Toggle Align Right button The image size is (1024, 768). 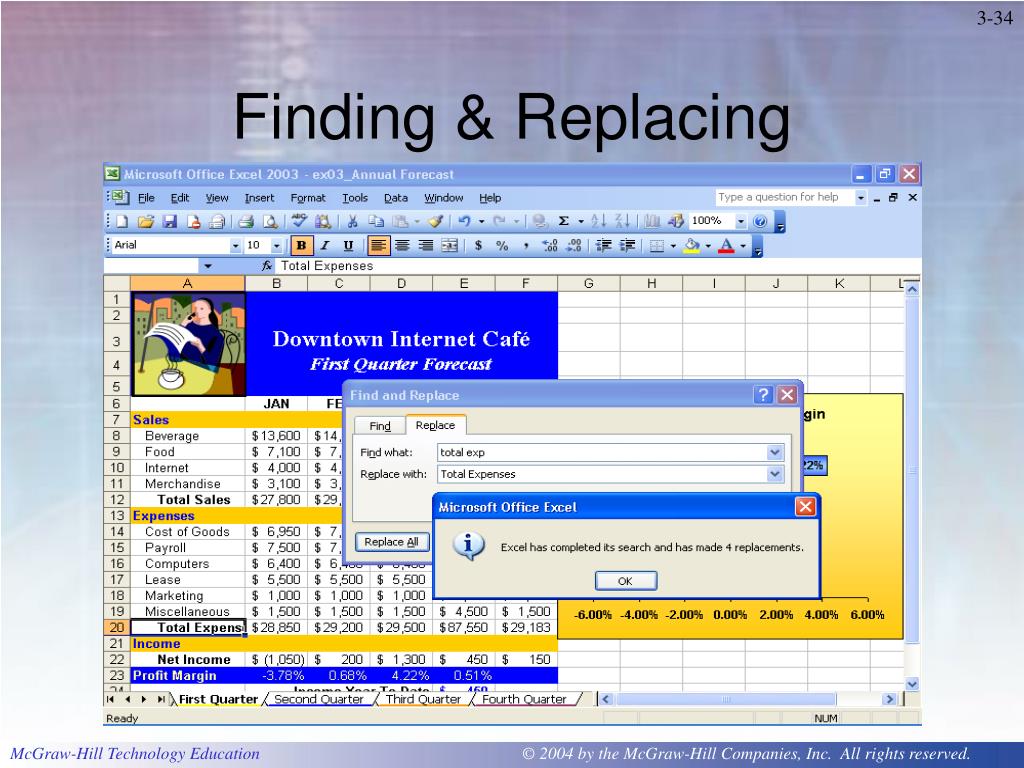pyautogui.click(x=426, y=246)
